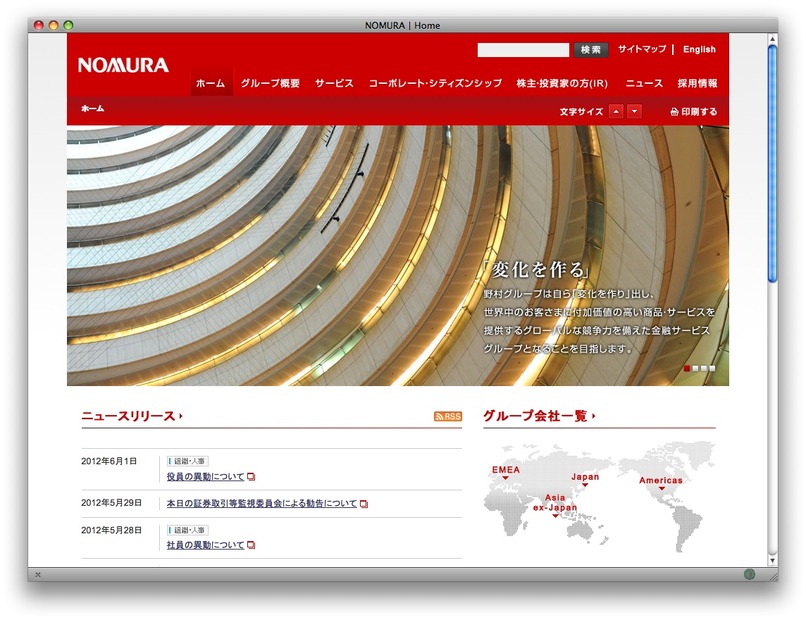Open ニュースリリース heading link

pyautogui.click(x=132, y=416)
